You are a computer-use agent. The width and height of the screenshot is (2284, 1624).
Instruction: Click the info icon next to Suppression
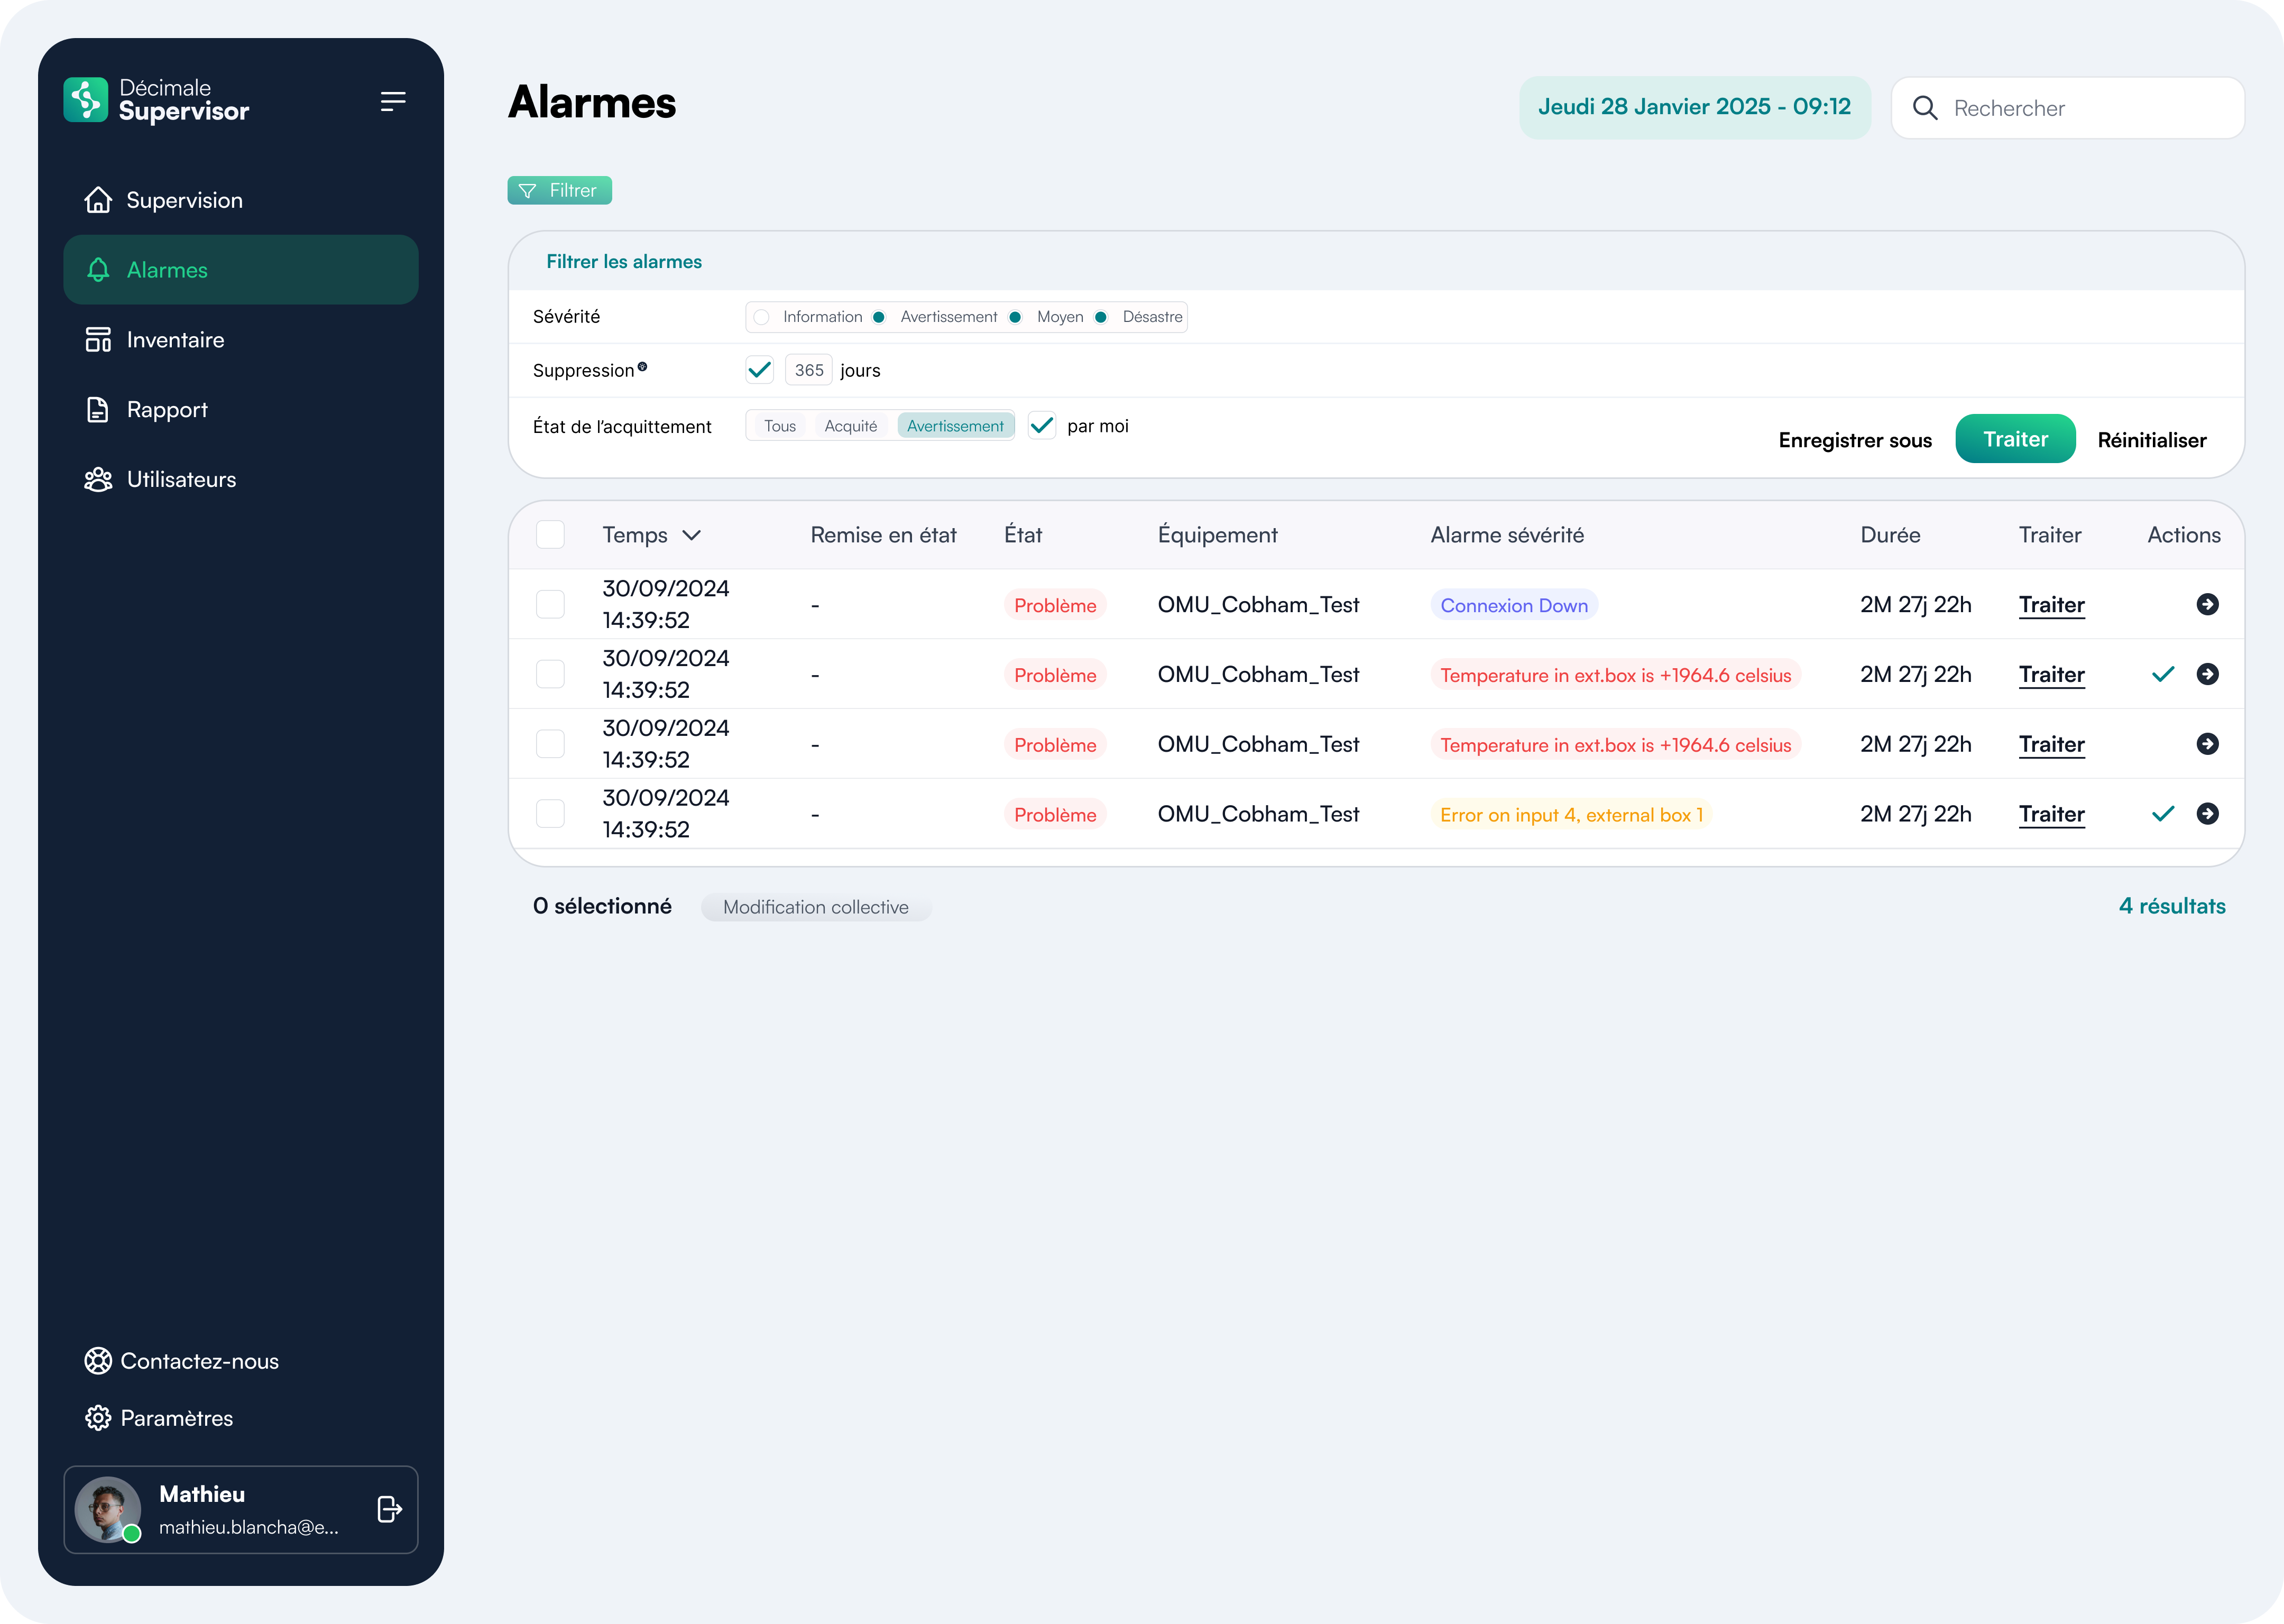tap(642, 367)
